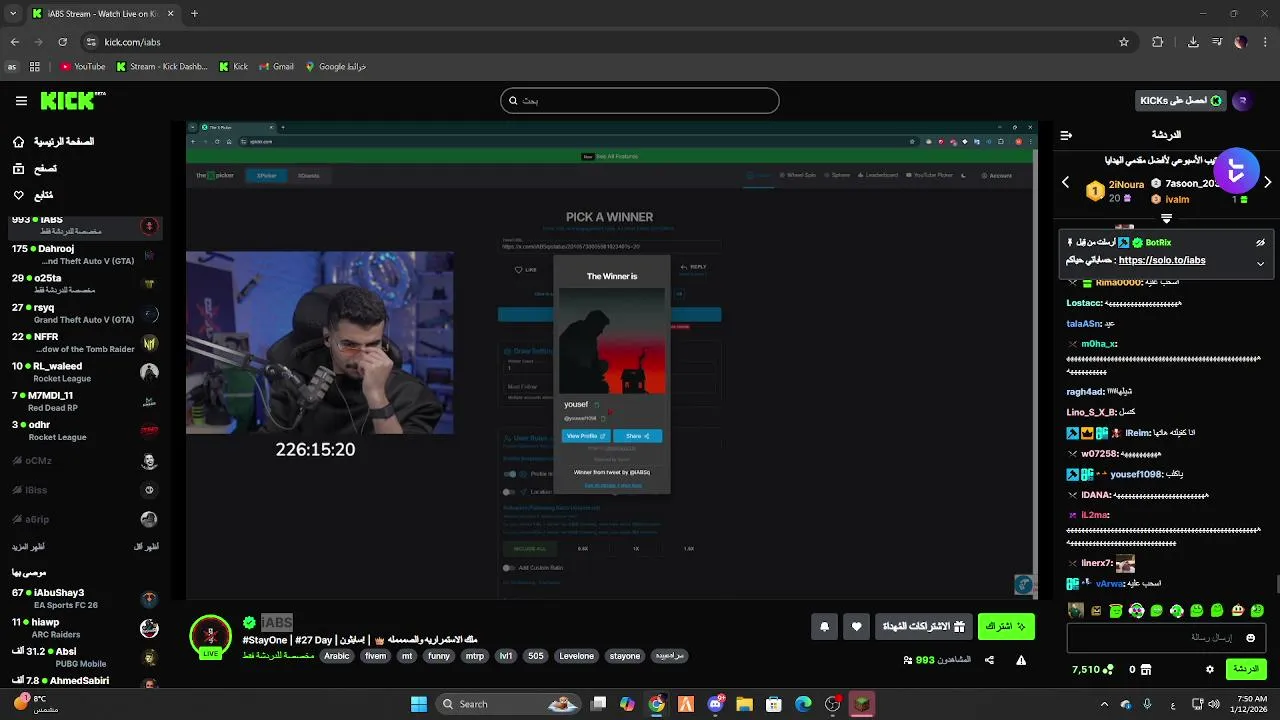Click the Kick search field
The height and width of the screenshot is (720, 1280).
(639, 100)
